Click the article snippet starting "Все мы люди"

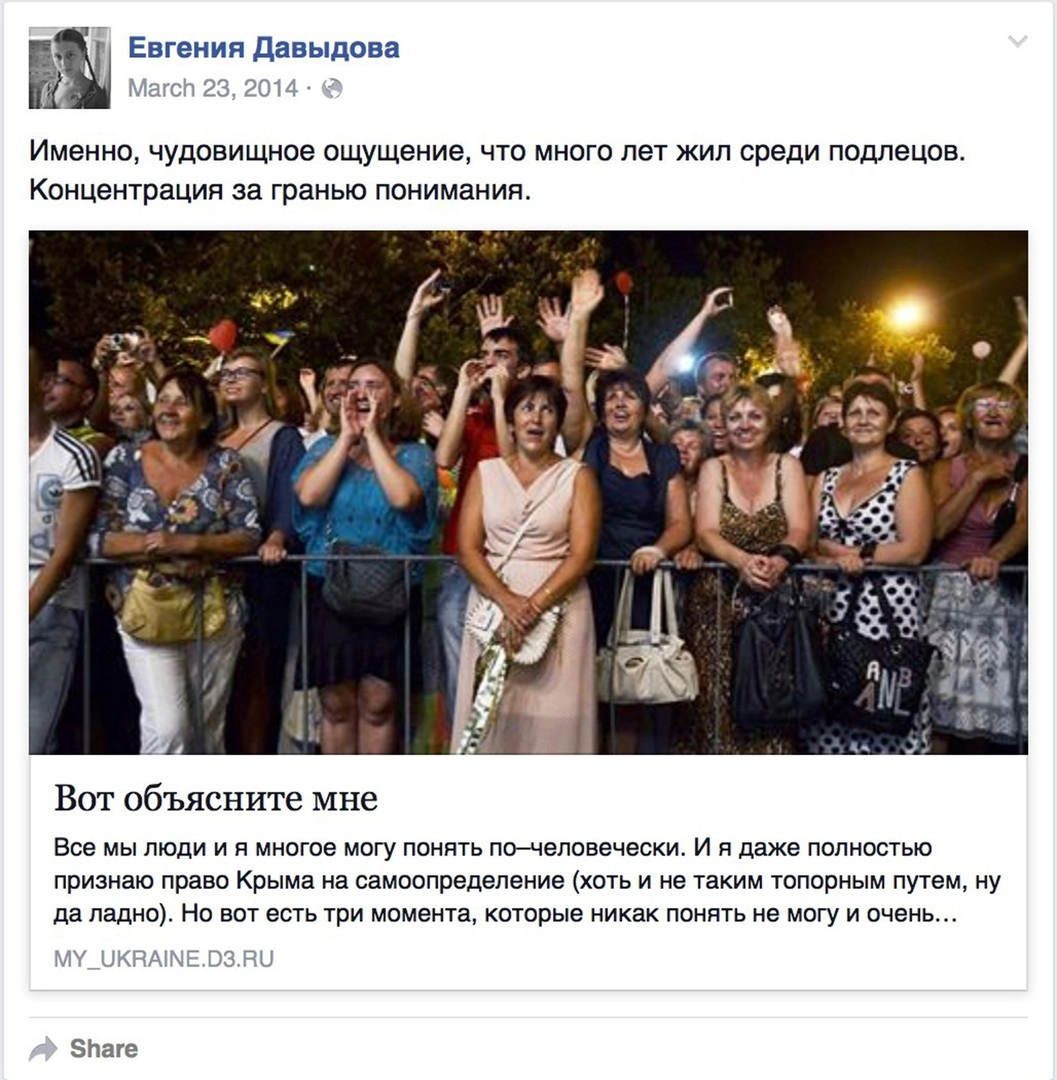click(527, 880)
